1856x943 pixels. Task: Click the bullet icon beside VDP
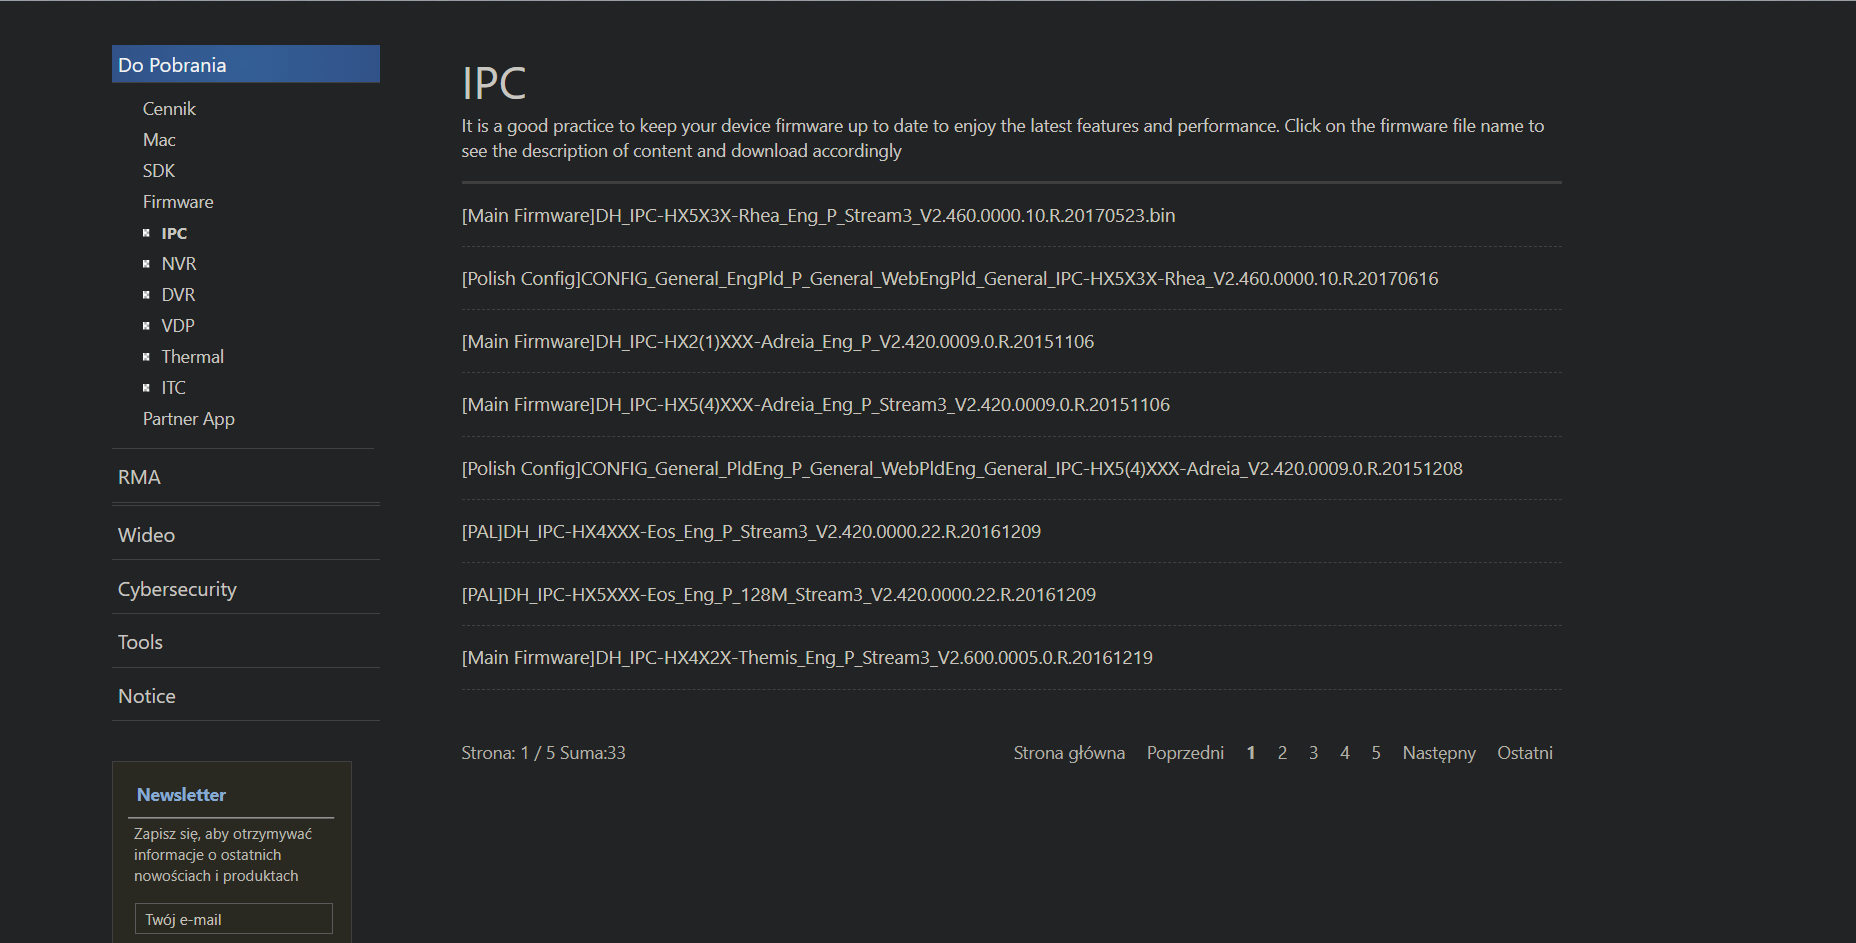146,326
